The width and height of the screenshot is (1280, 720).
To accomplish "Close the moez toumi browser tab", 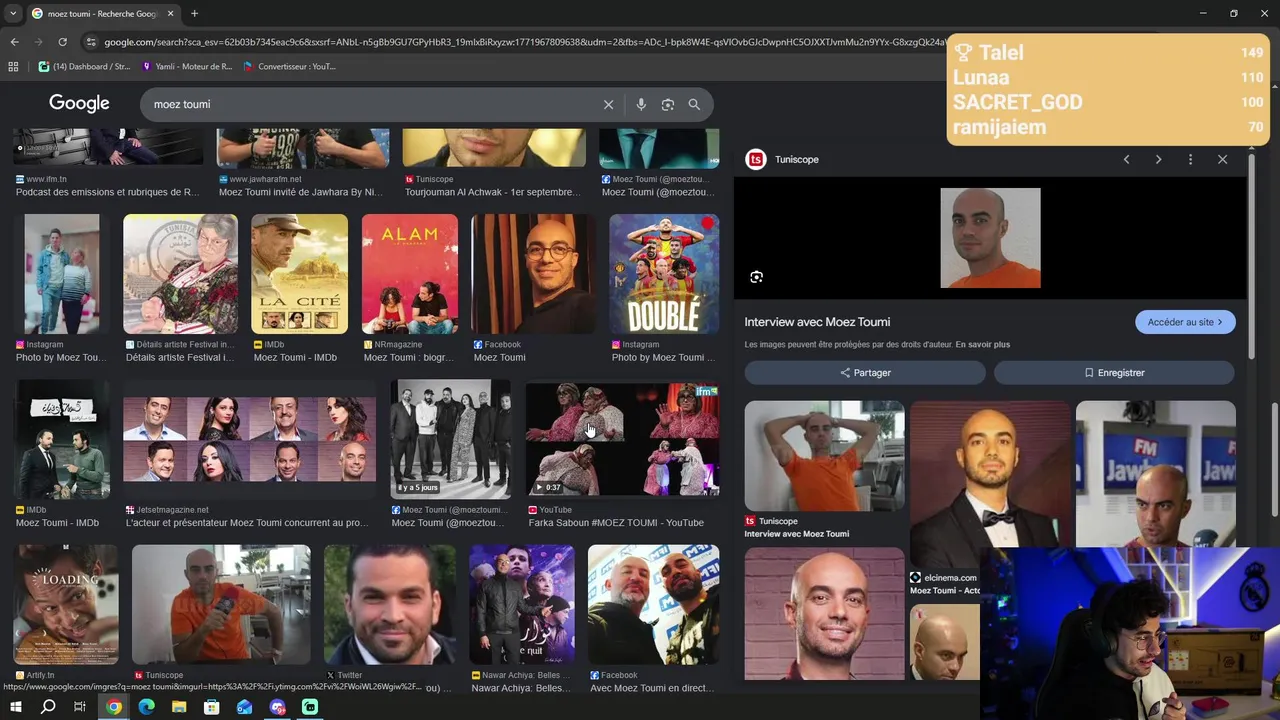I will click(170, 13).
